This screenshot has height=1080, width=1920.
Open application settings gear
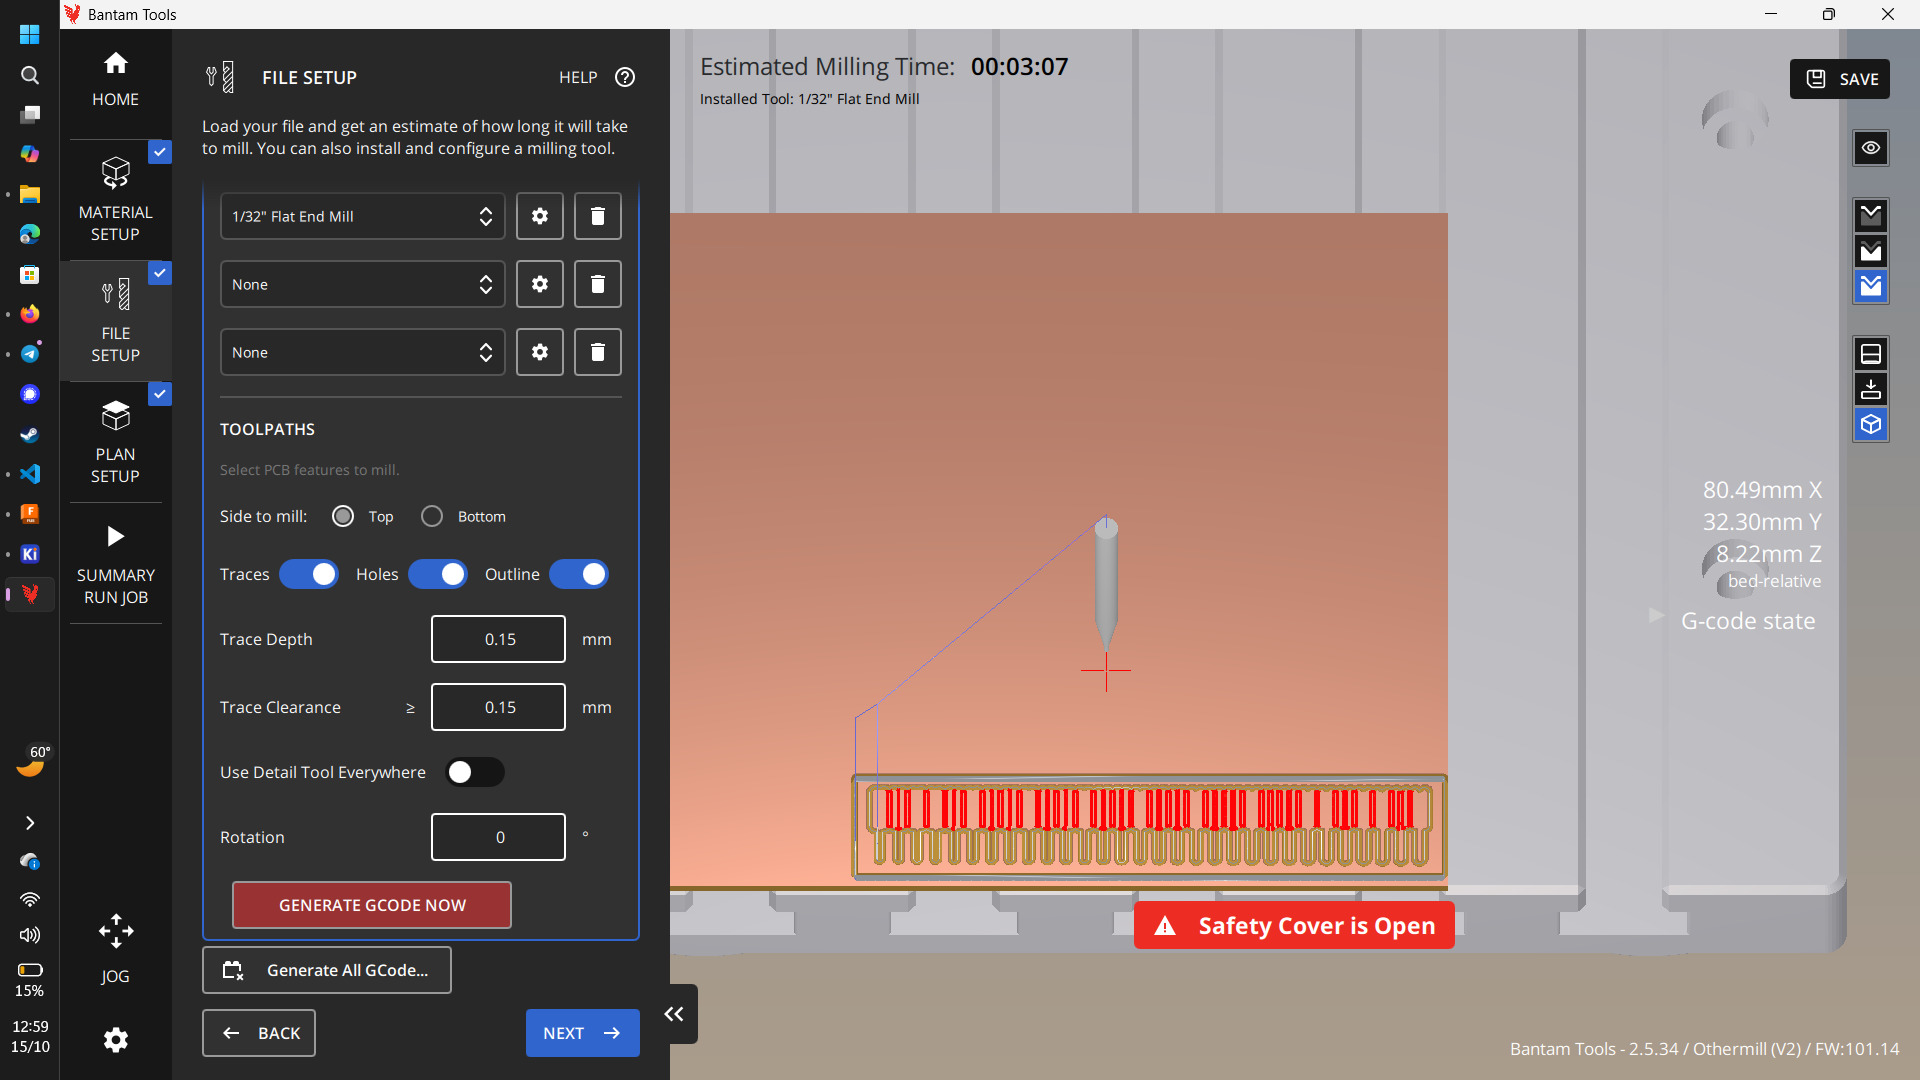pyautogui.click(x=116, y=1040)
